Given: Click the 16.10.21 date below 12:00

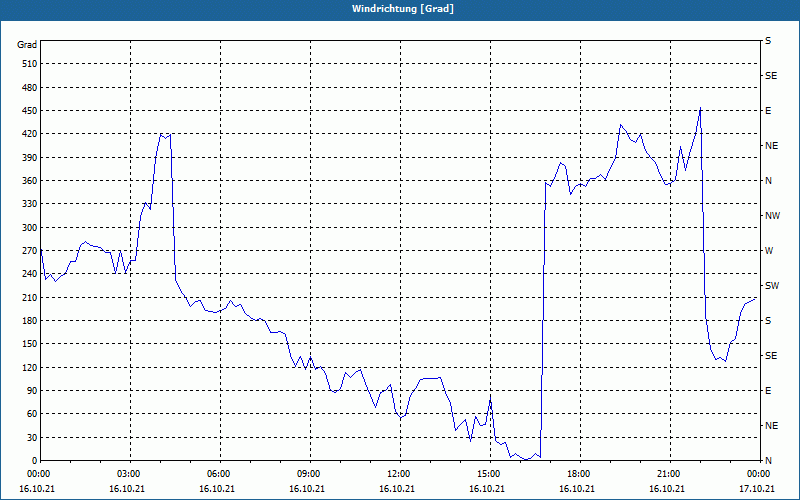Looking at the screenshot, I should pos(397,488).
